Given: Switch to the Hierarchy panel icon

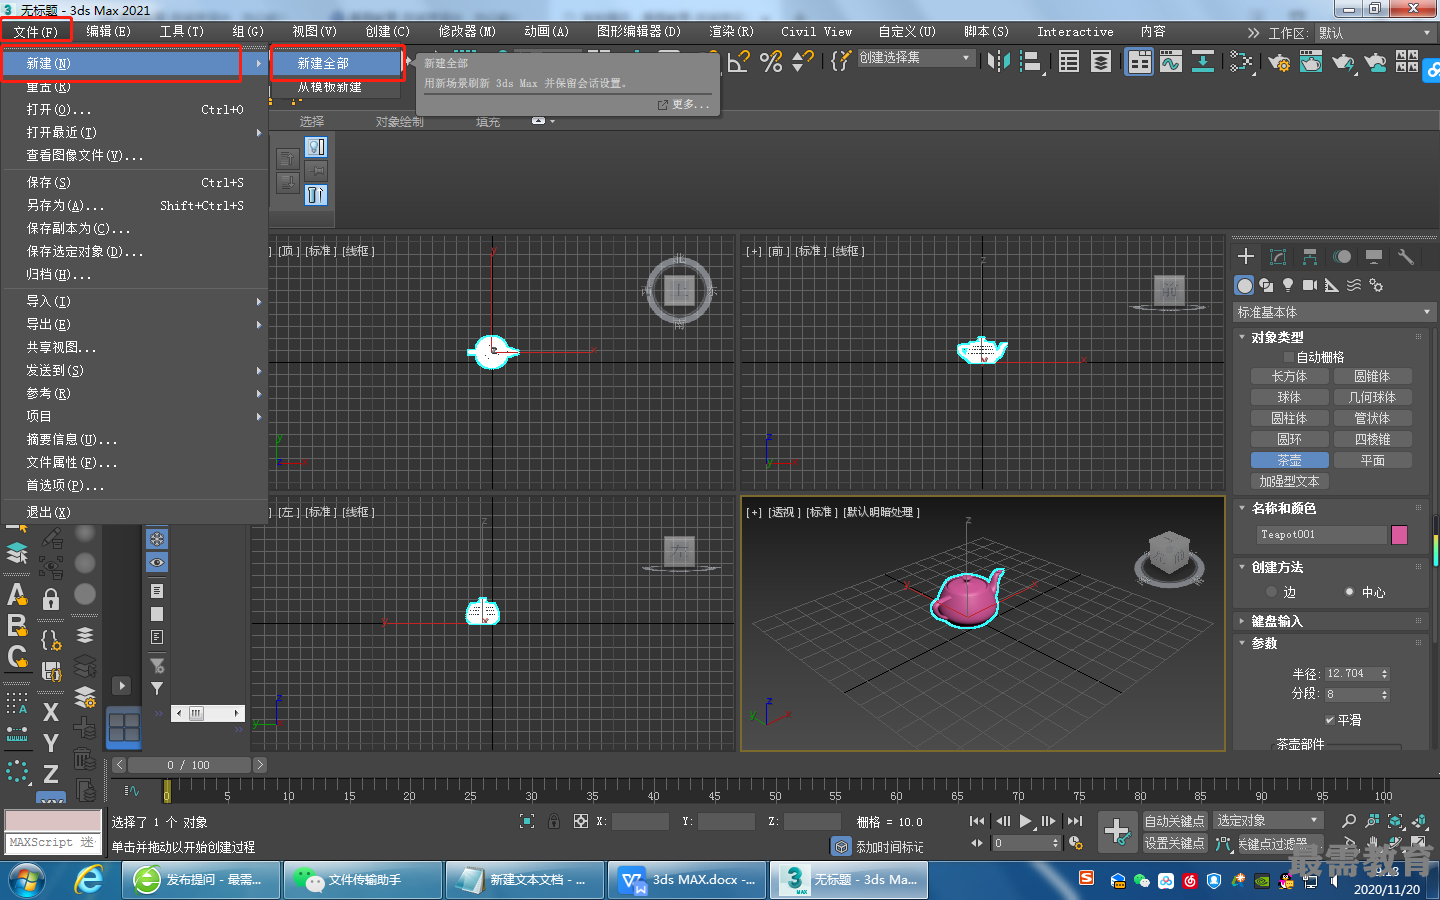Looking at the screenshot, I should [x=1310, y=257].
